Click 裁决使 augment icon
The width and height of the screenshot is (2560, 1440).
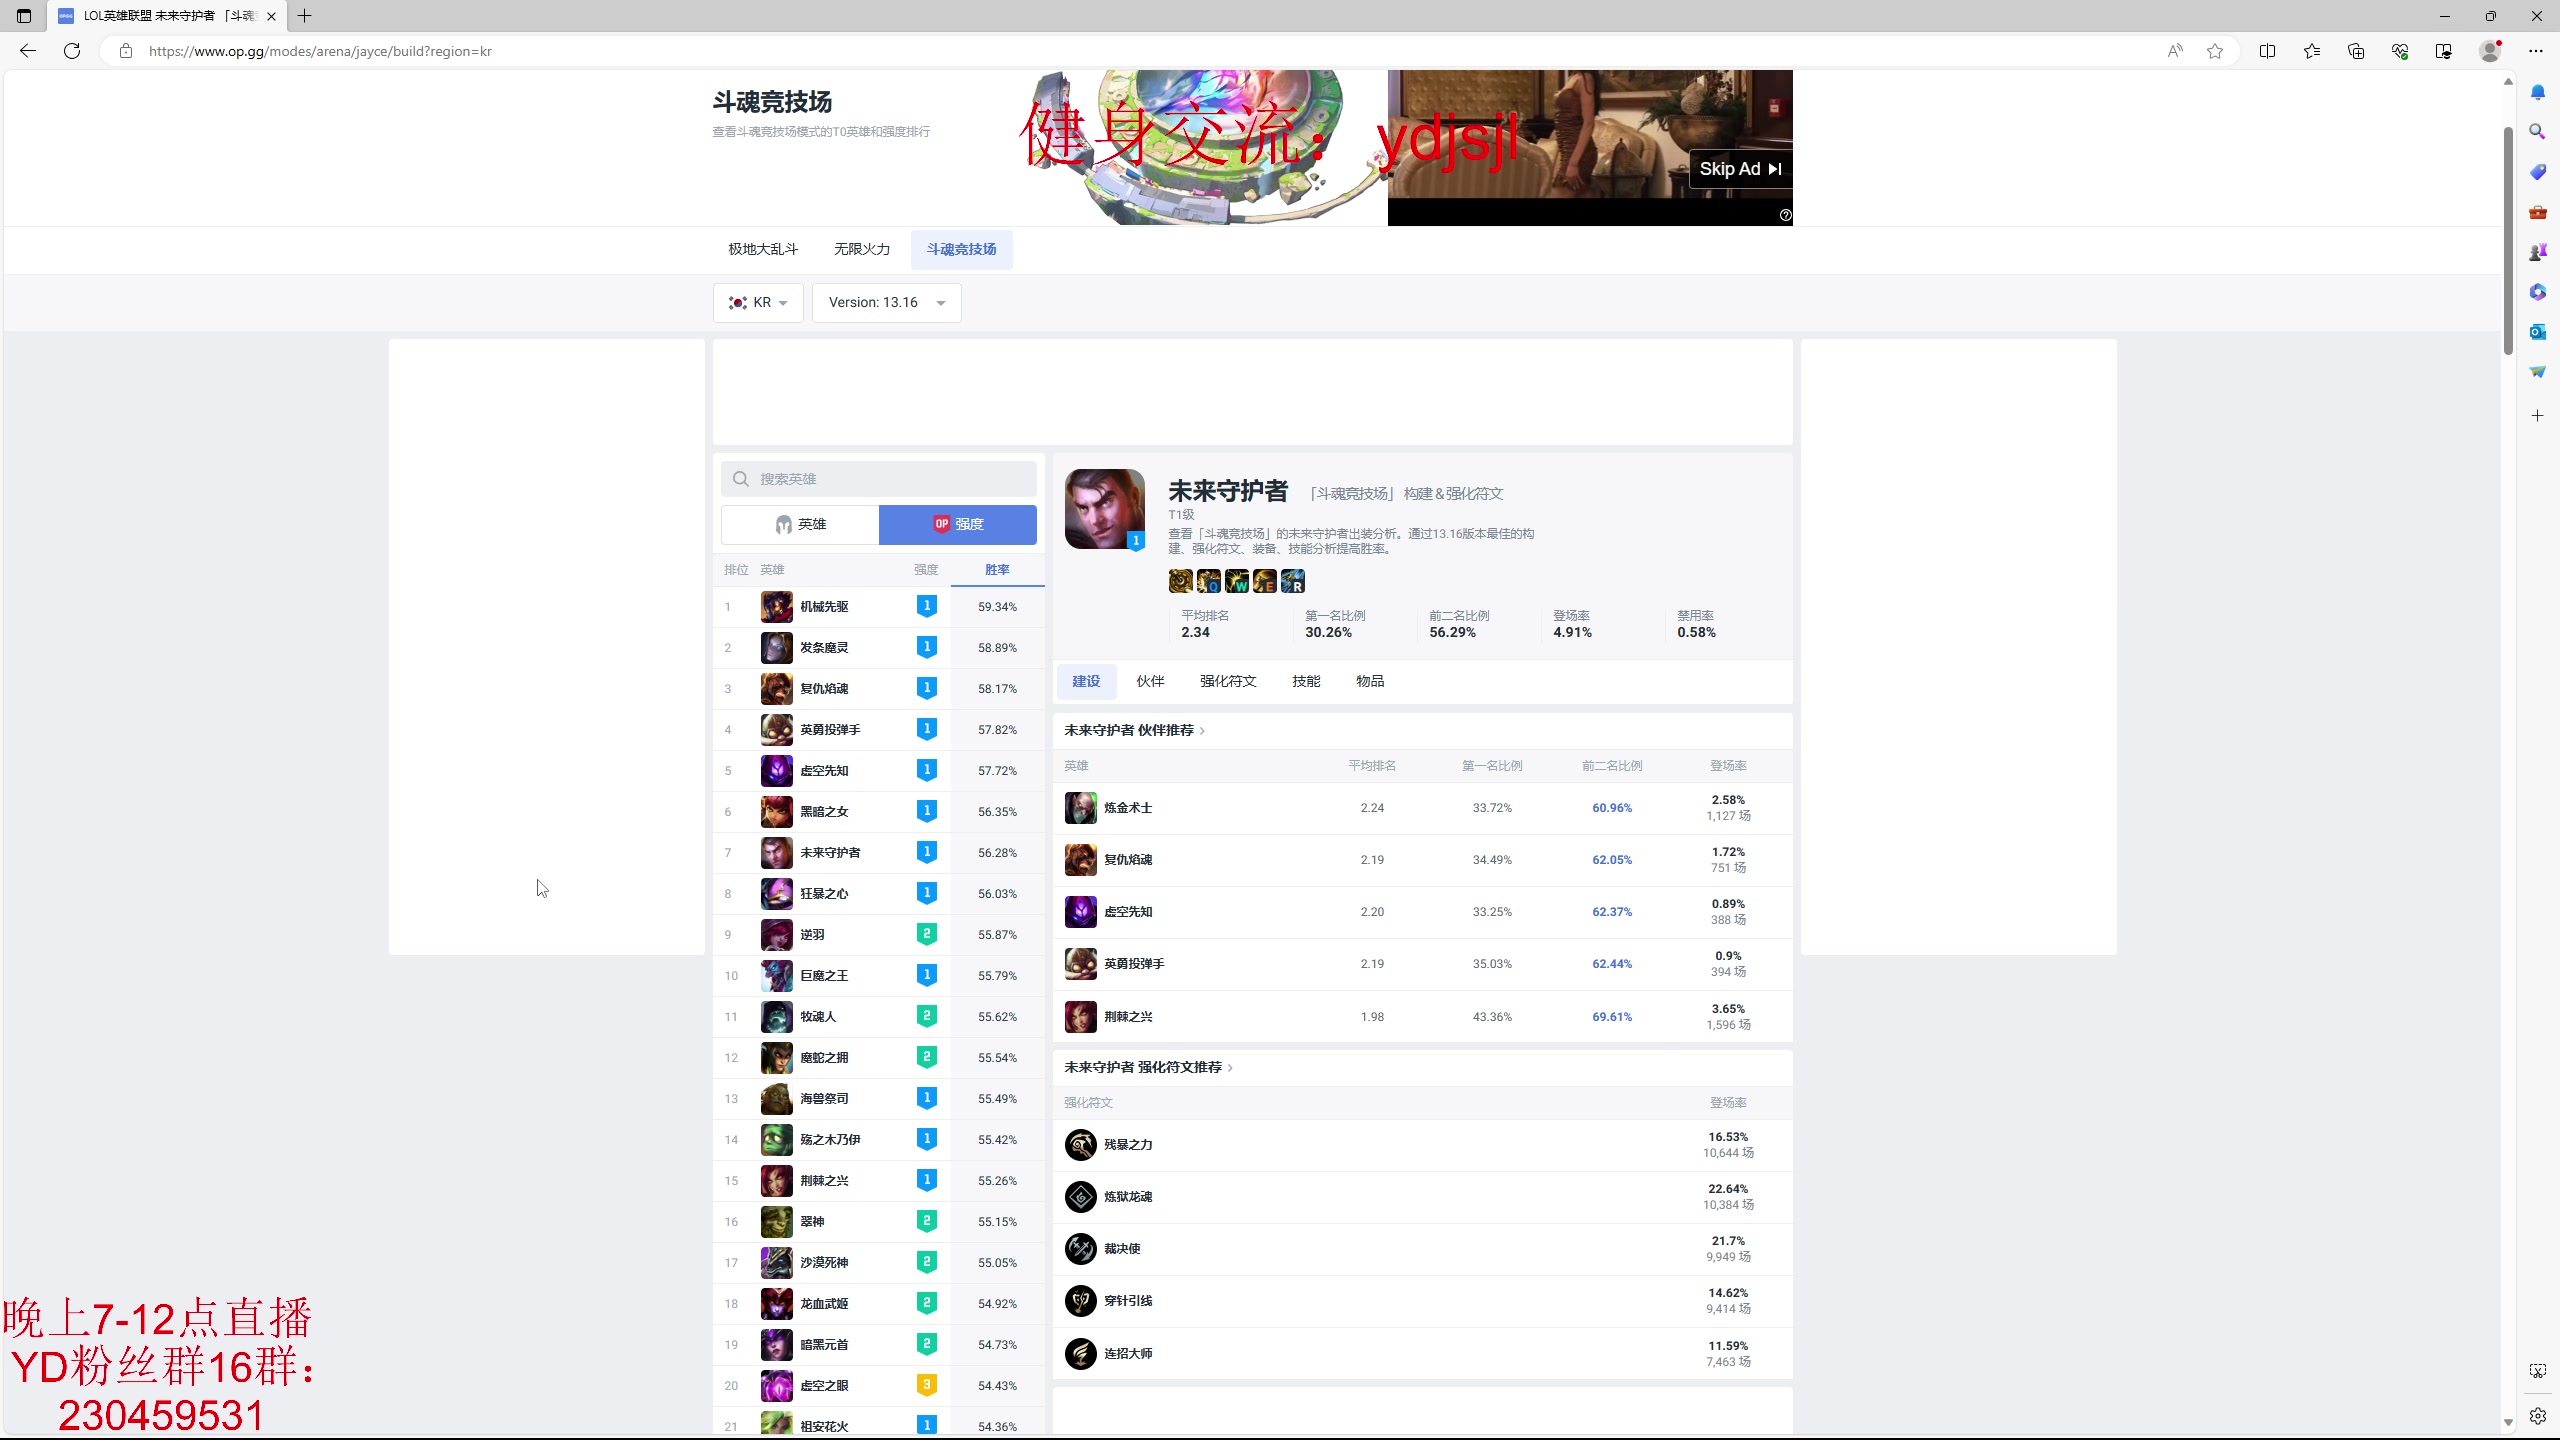click(1080, 1249)
